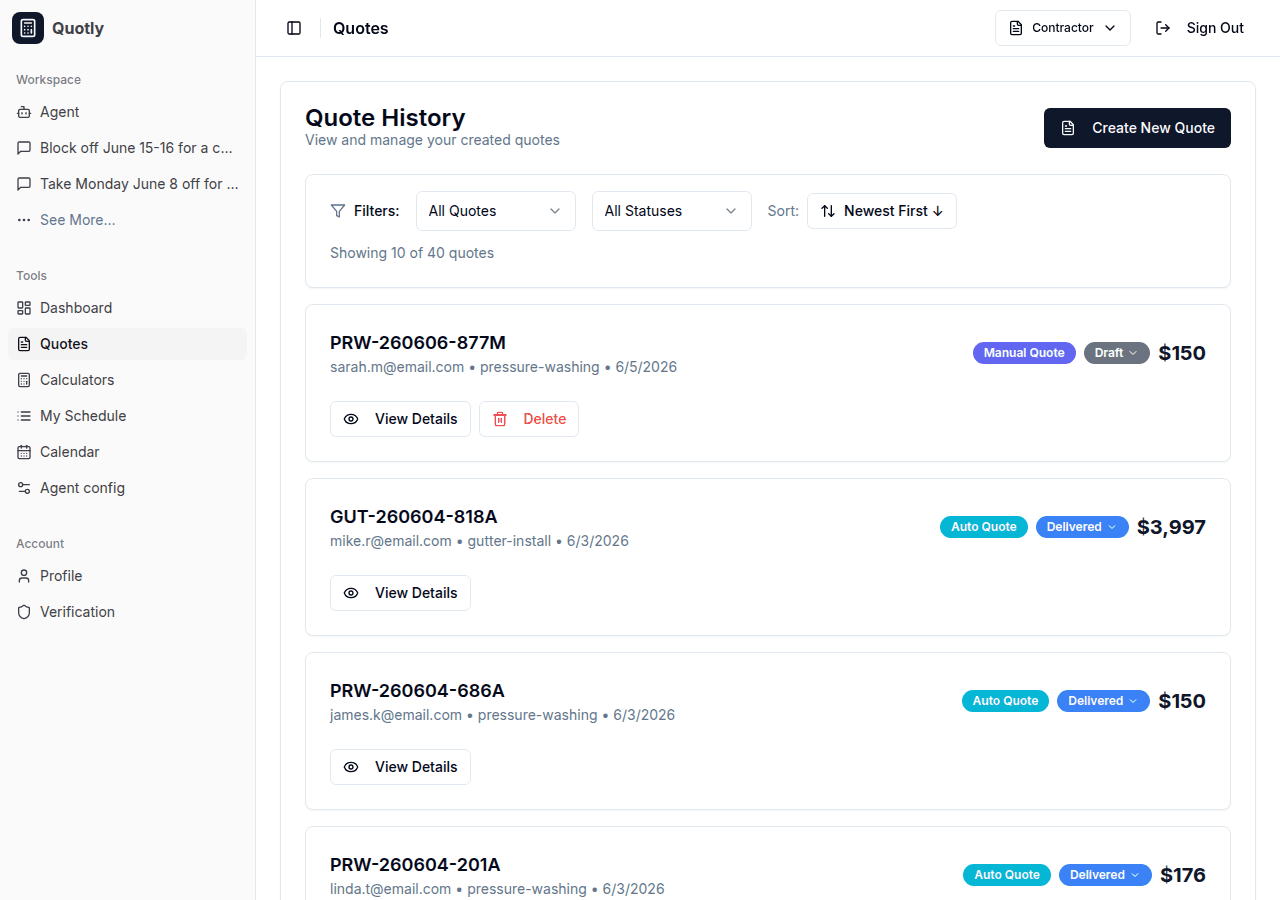Open Draft status dropdown on PRW-260606-877M
This screenshot has height=900, width=1280.
coord(1117,353)
